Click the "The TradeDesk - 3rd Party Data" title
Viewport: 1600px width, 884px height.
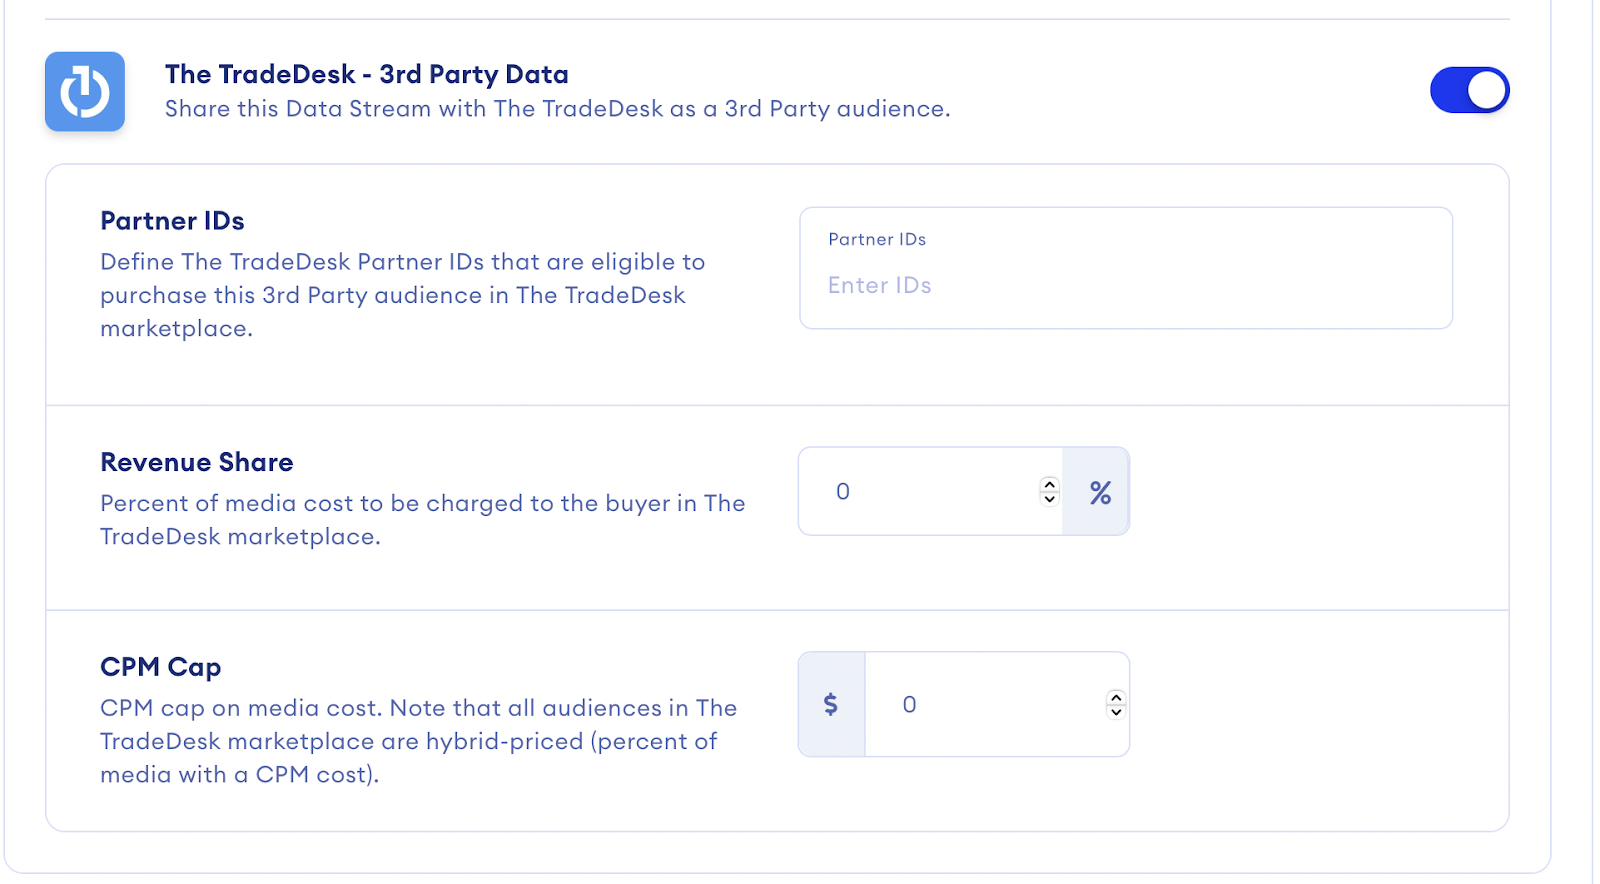[366, 74]
